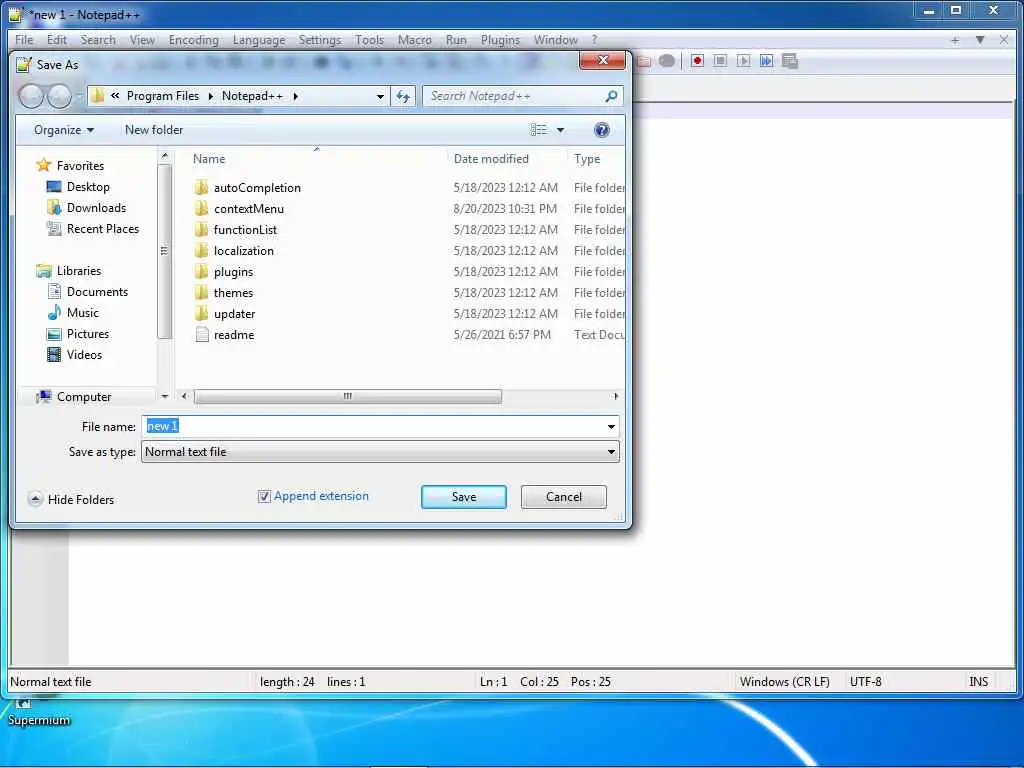Click INS mode in status bar
Screen dimensions: 1024x768
(978, 682)
